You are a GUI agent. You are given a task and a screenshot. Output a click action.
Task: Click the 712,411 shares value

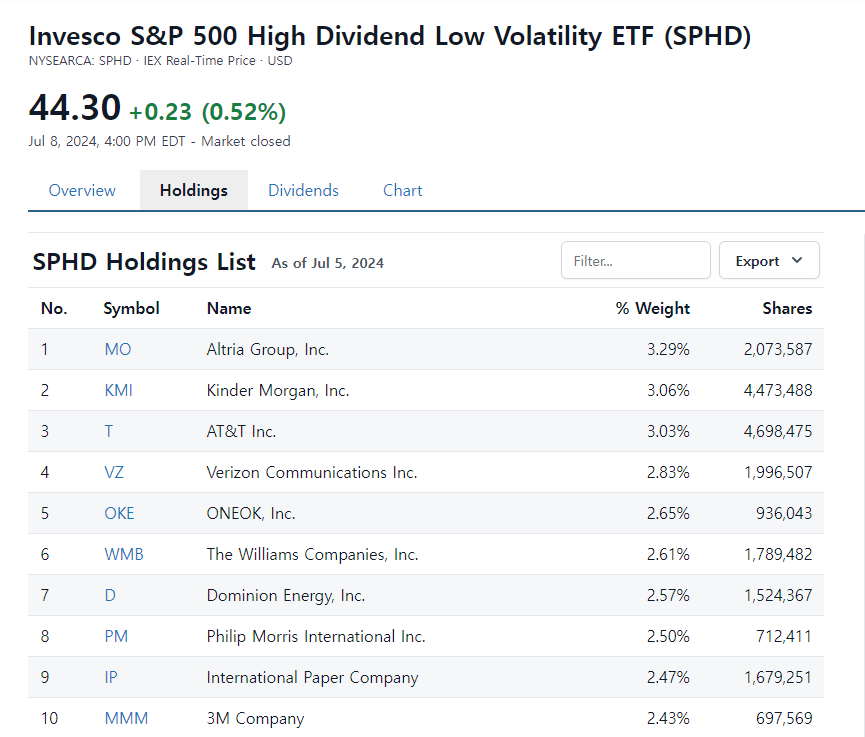point(784,636)
